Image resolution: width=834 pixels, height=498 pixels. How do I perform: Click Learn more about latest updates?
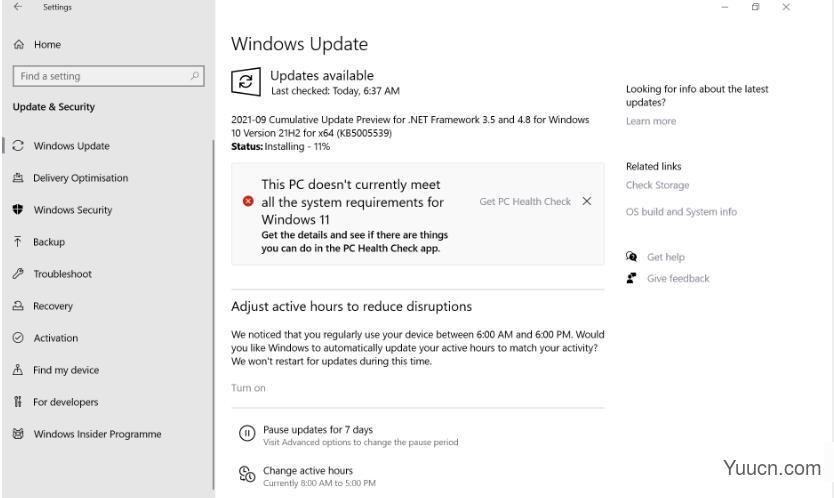coord(651,121)
